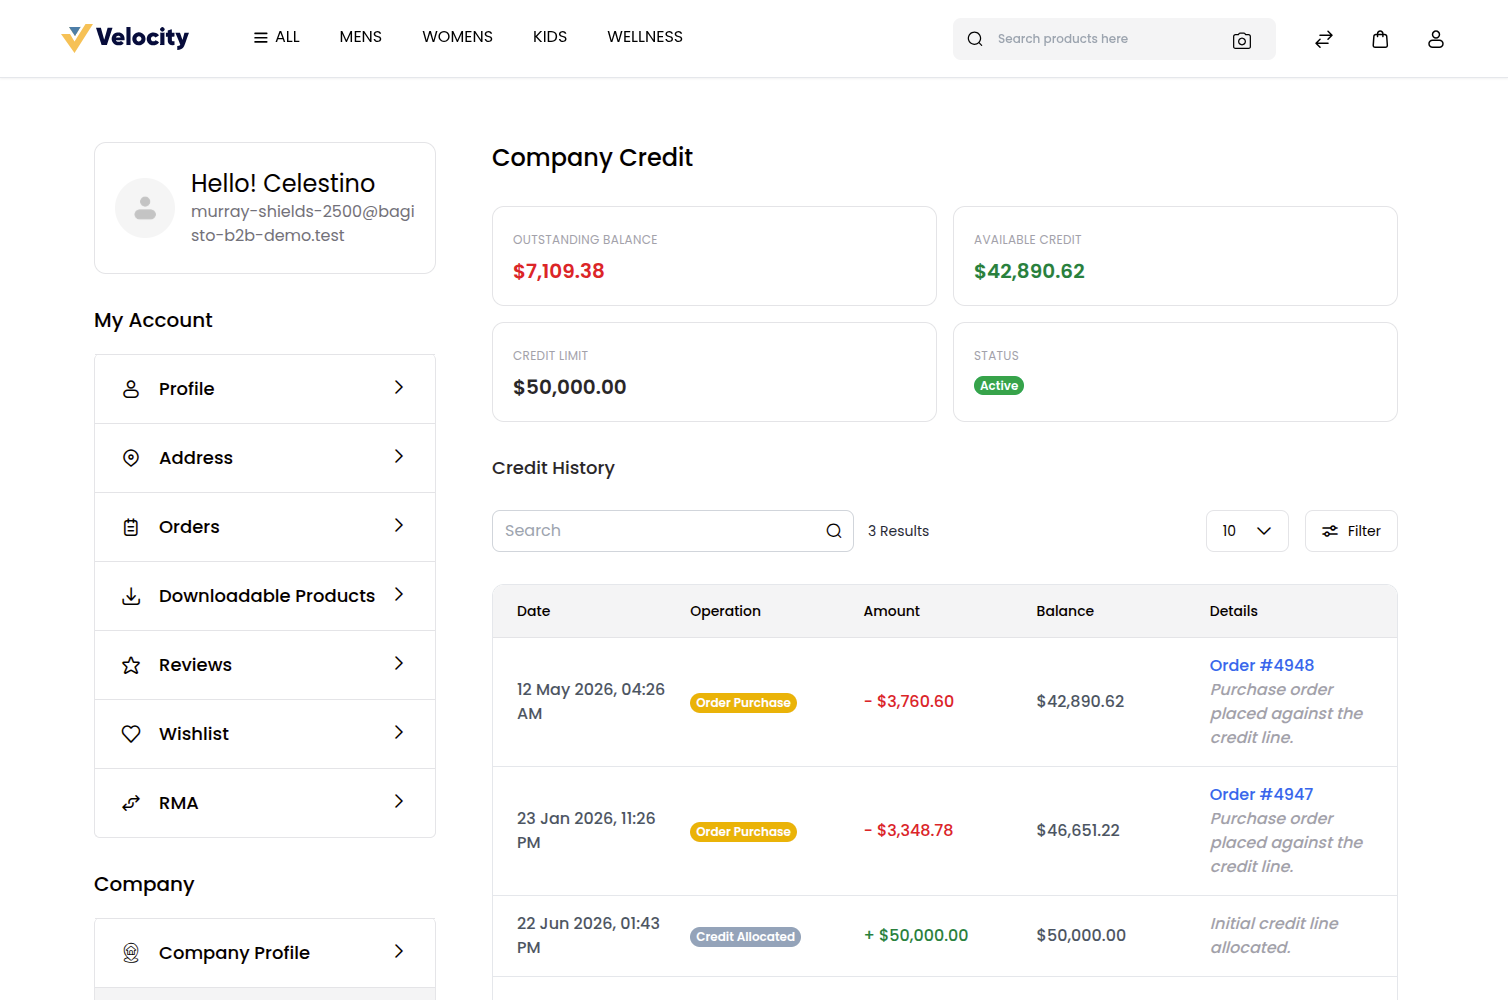Expand the Downloadable Products chevron

pyautogui.click(x=399, y=594)
